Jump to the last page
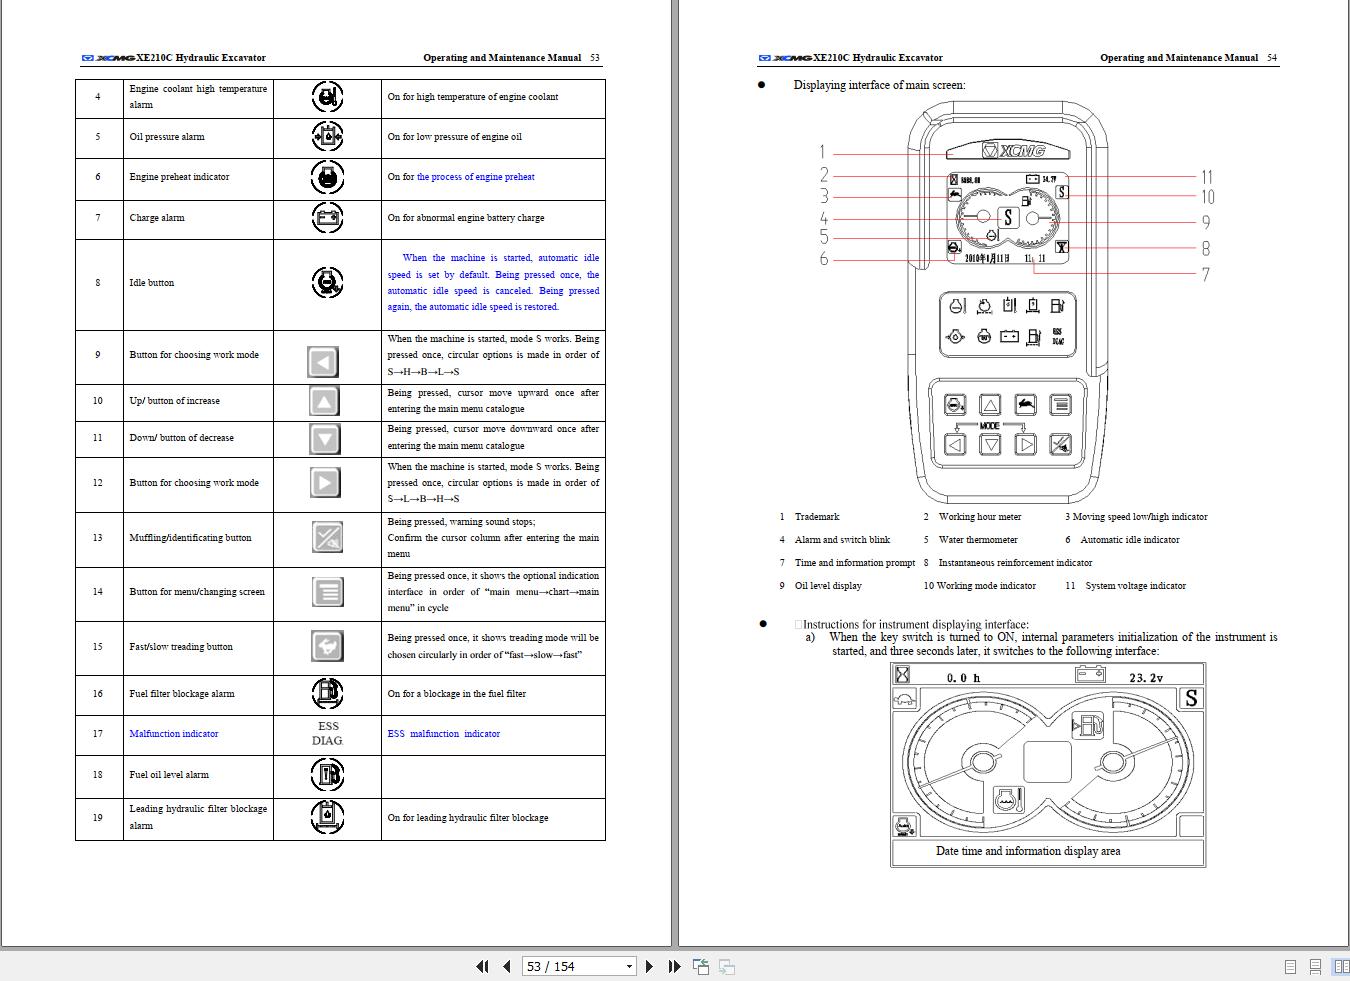This screenshot has width=1350, height=981. tap(673, 966)
